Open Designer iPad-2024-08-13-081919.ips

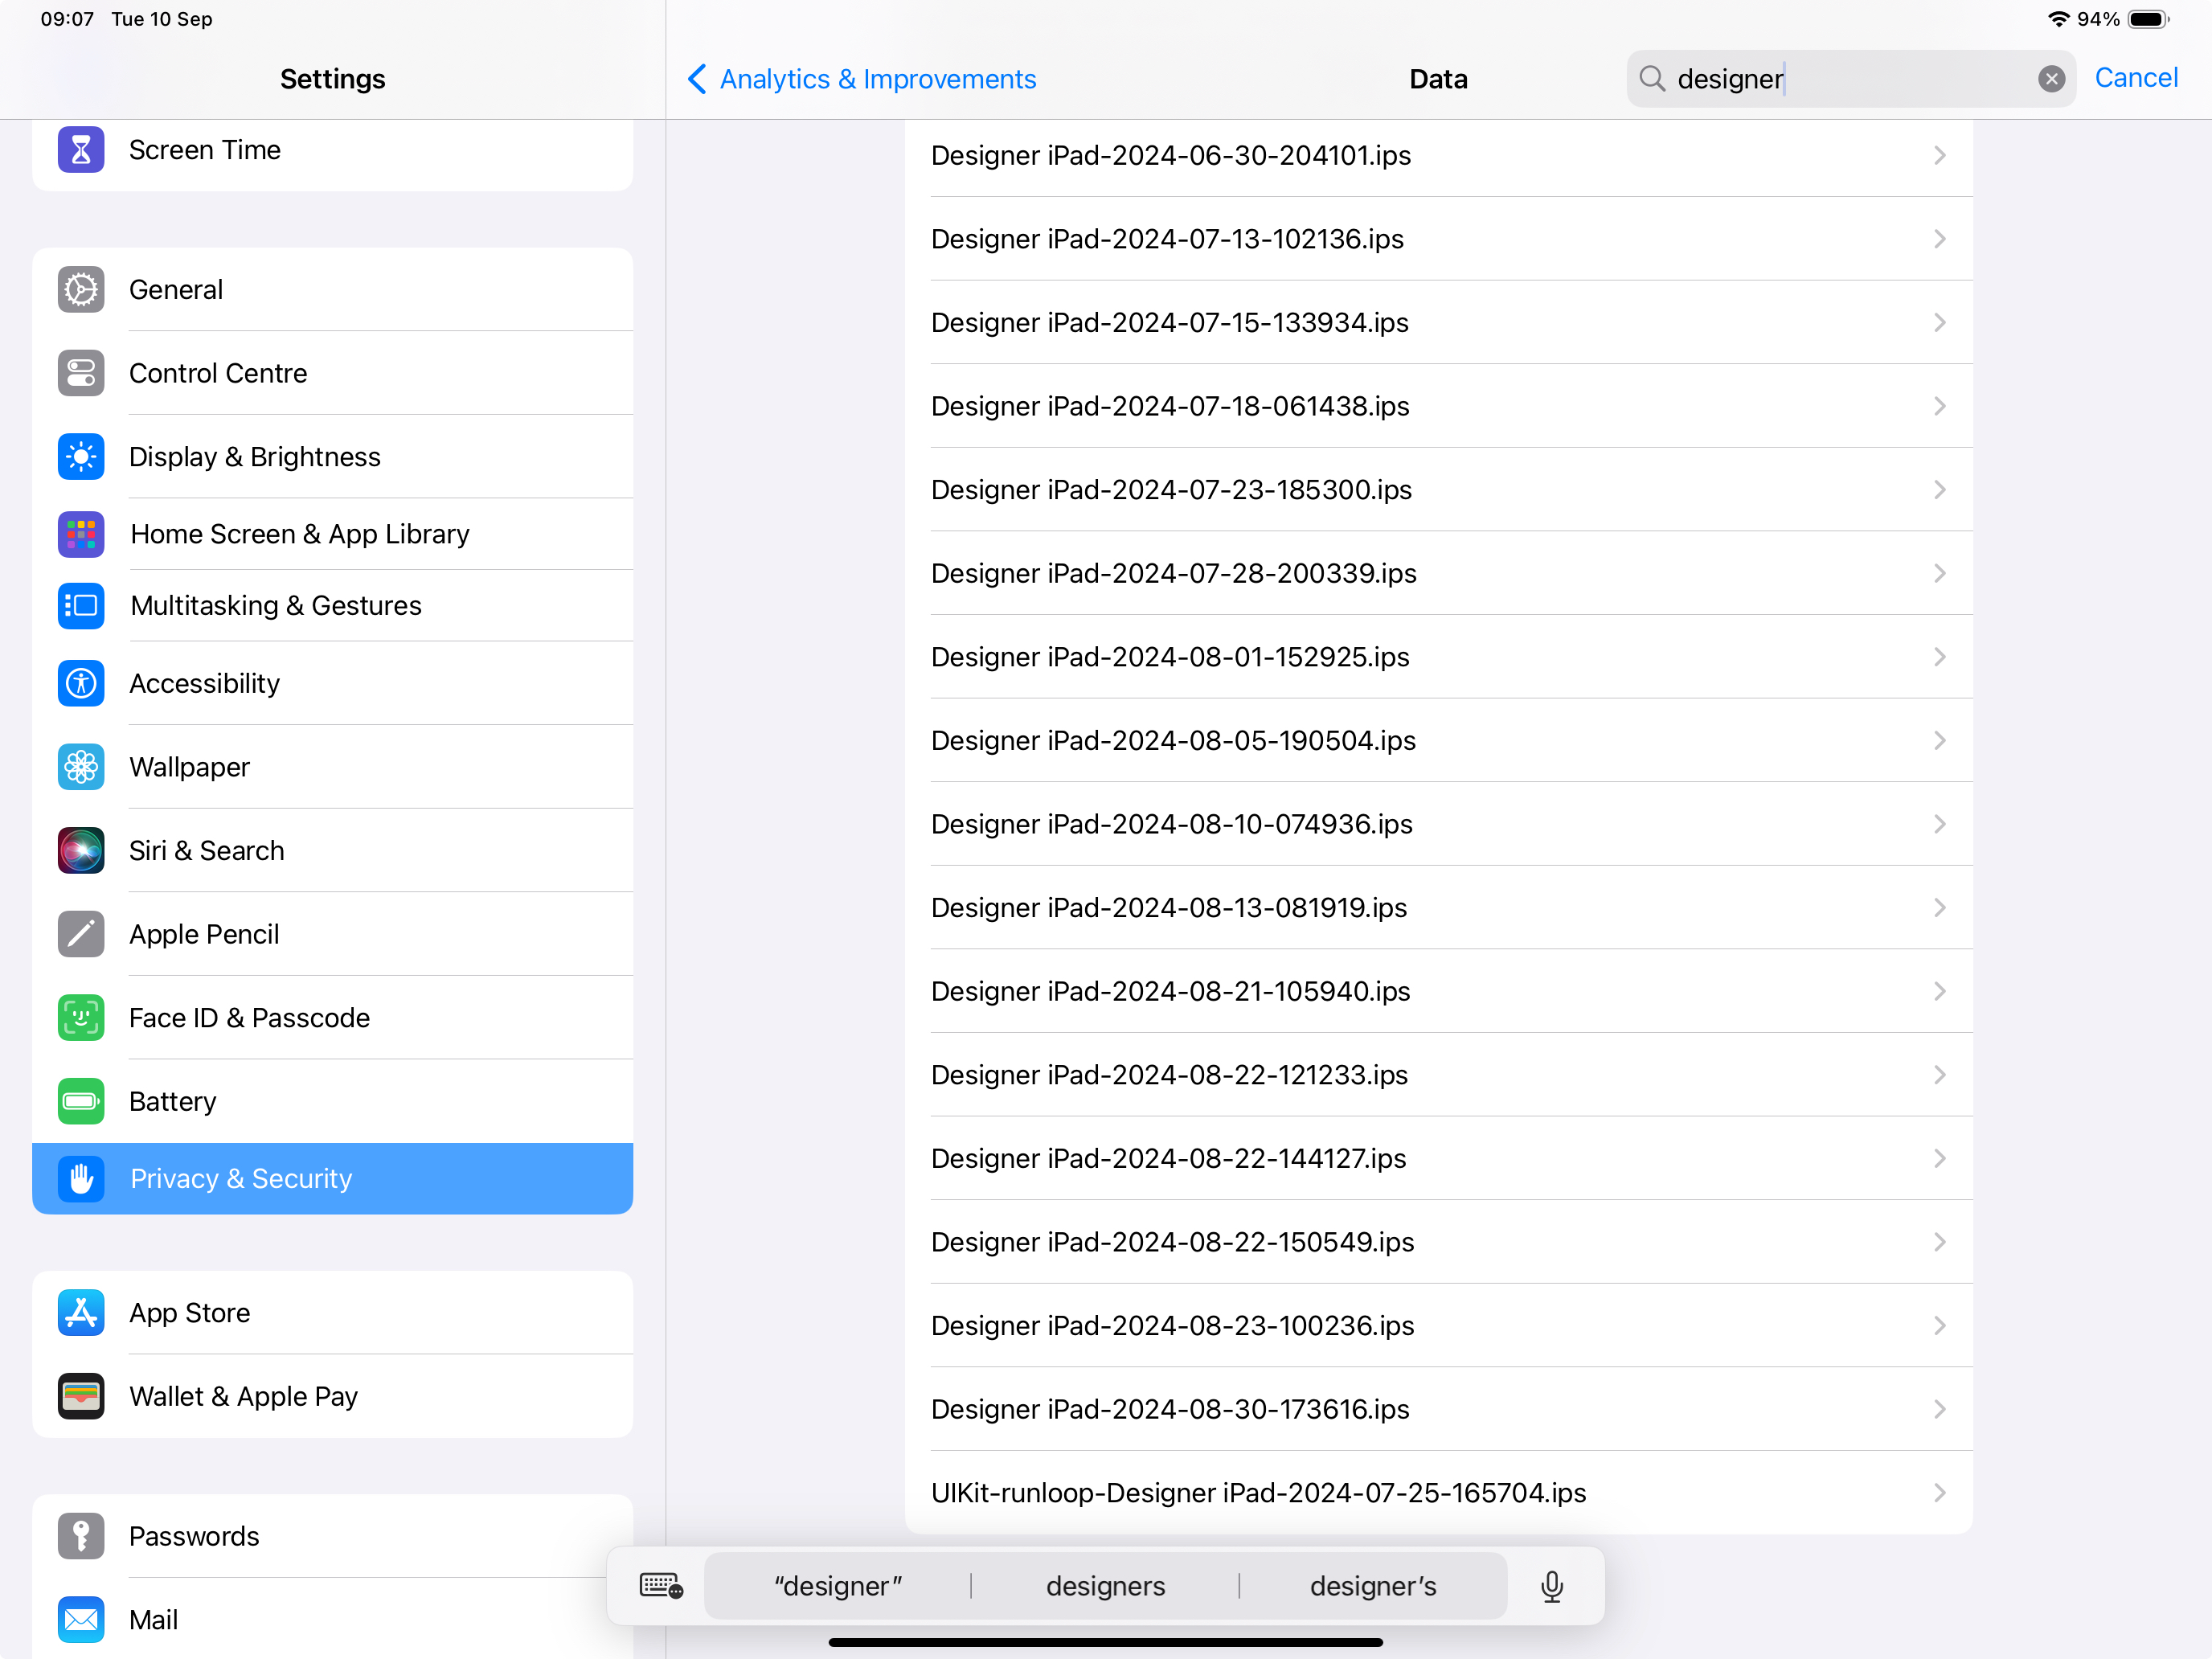pos(1438,908)
